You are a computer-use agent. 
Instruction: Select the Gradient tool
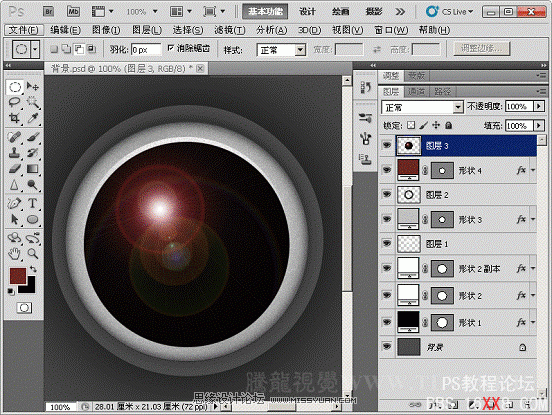(33, 169)
